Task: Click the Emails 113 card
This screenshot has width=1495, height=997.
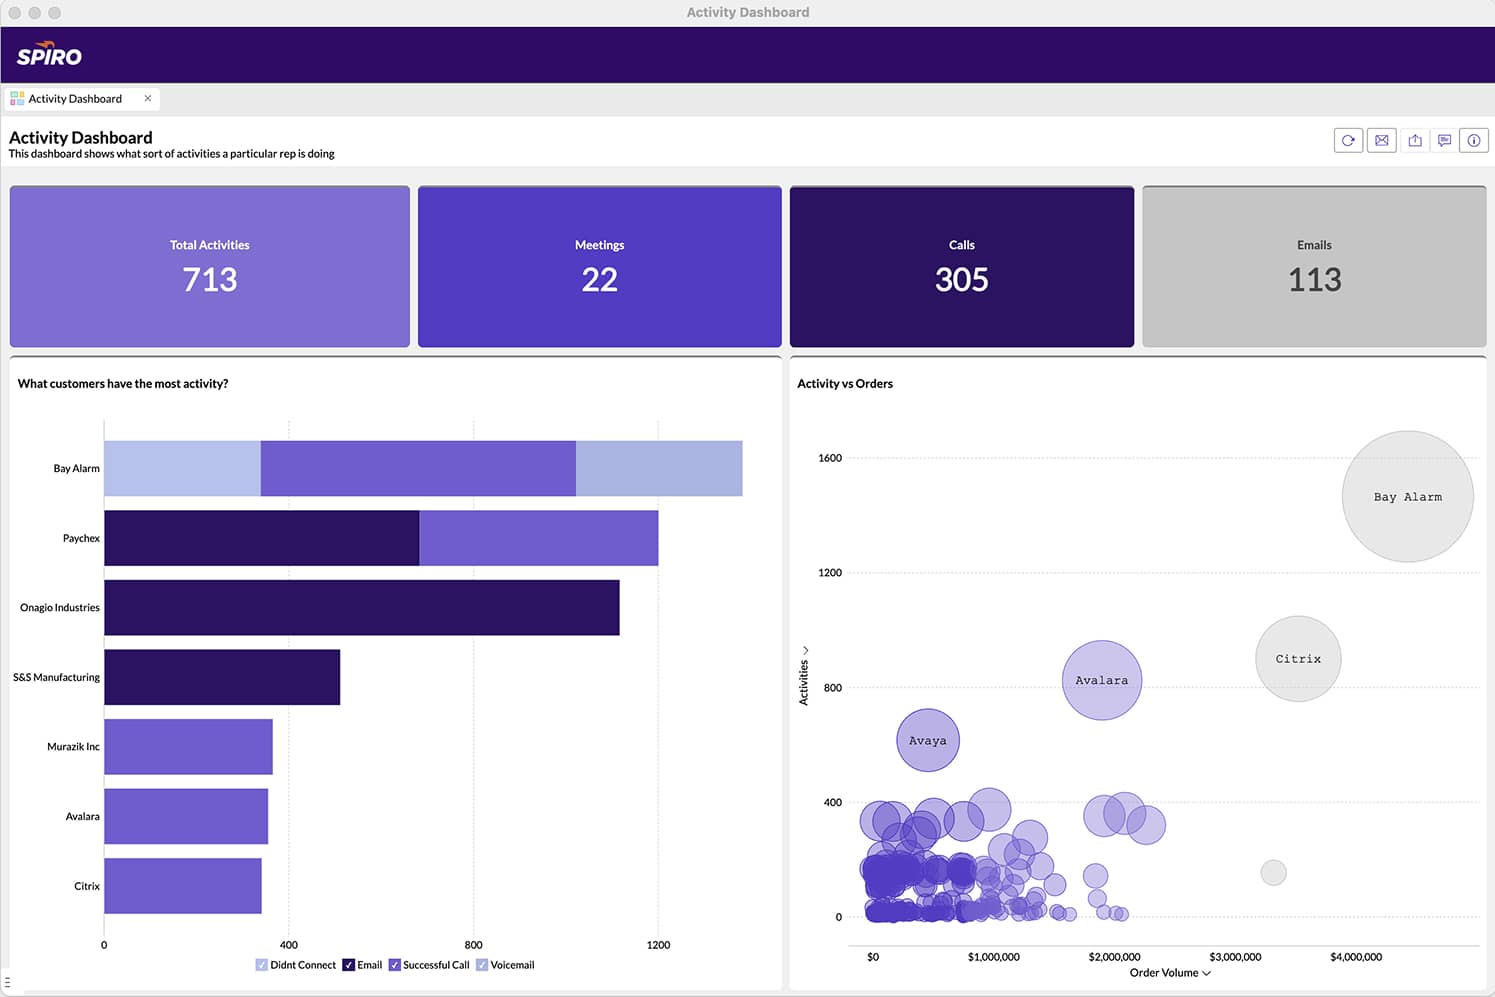Action: click(1314, 267)
